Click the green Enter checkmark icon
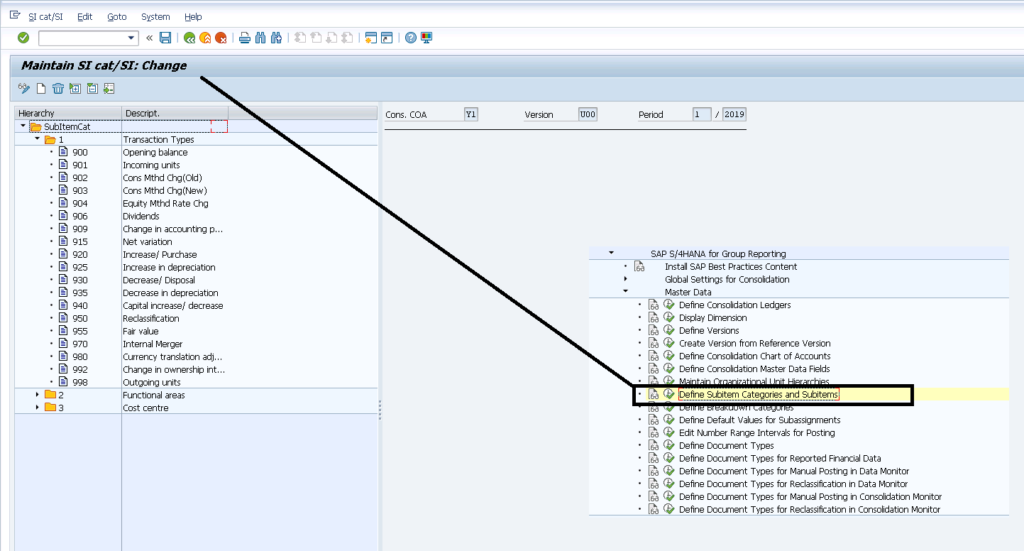The height and width of the screenshot is (551, 1024). point(24,38)
